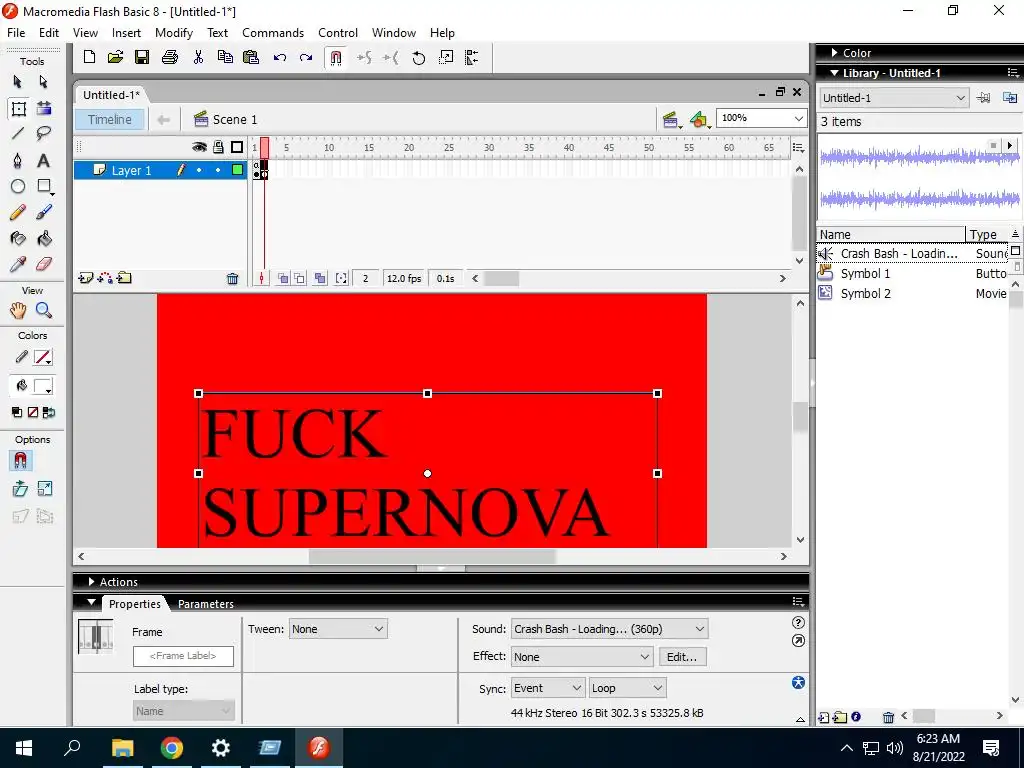Select the Ink Bottle tool

18,238
